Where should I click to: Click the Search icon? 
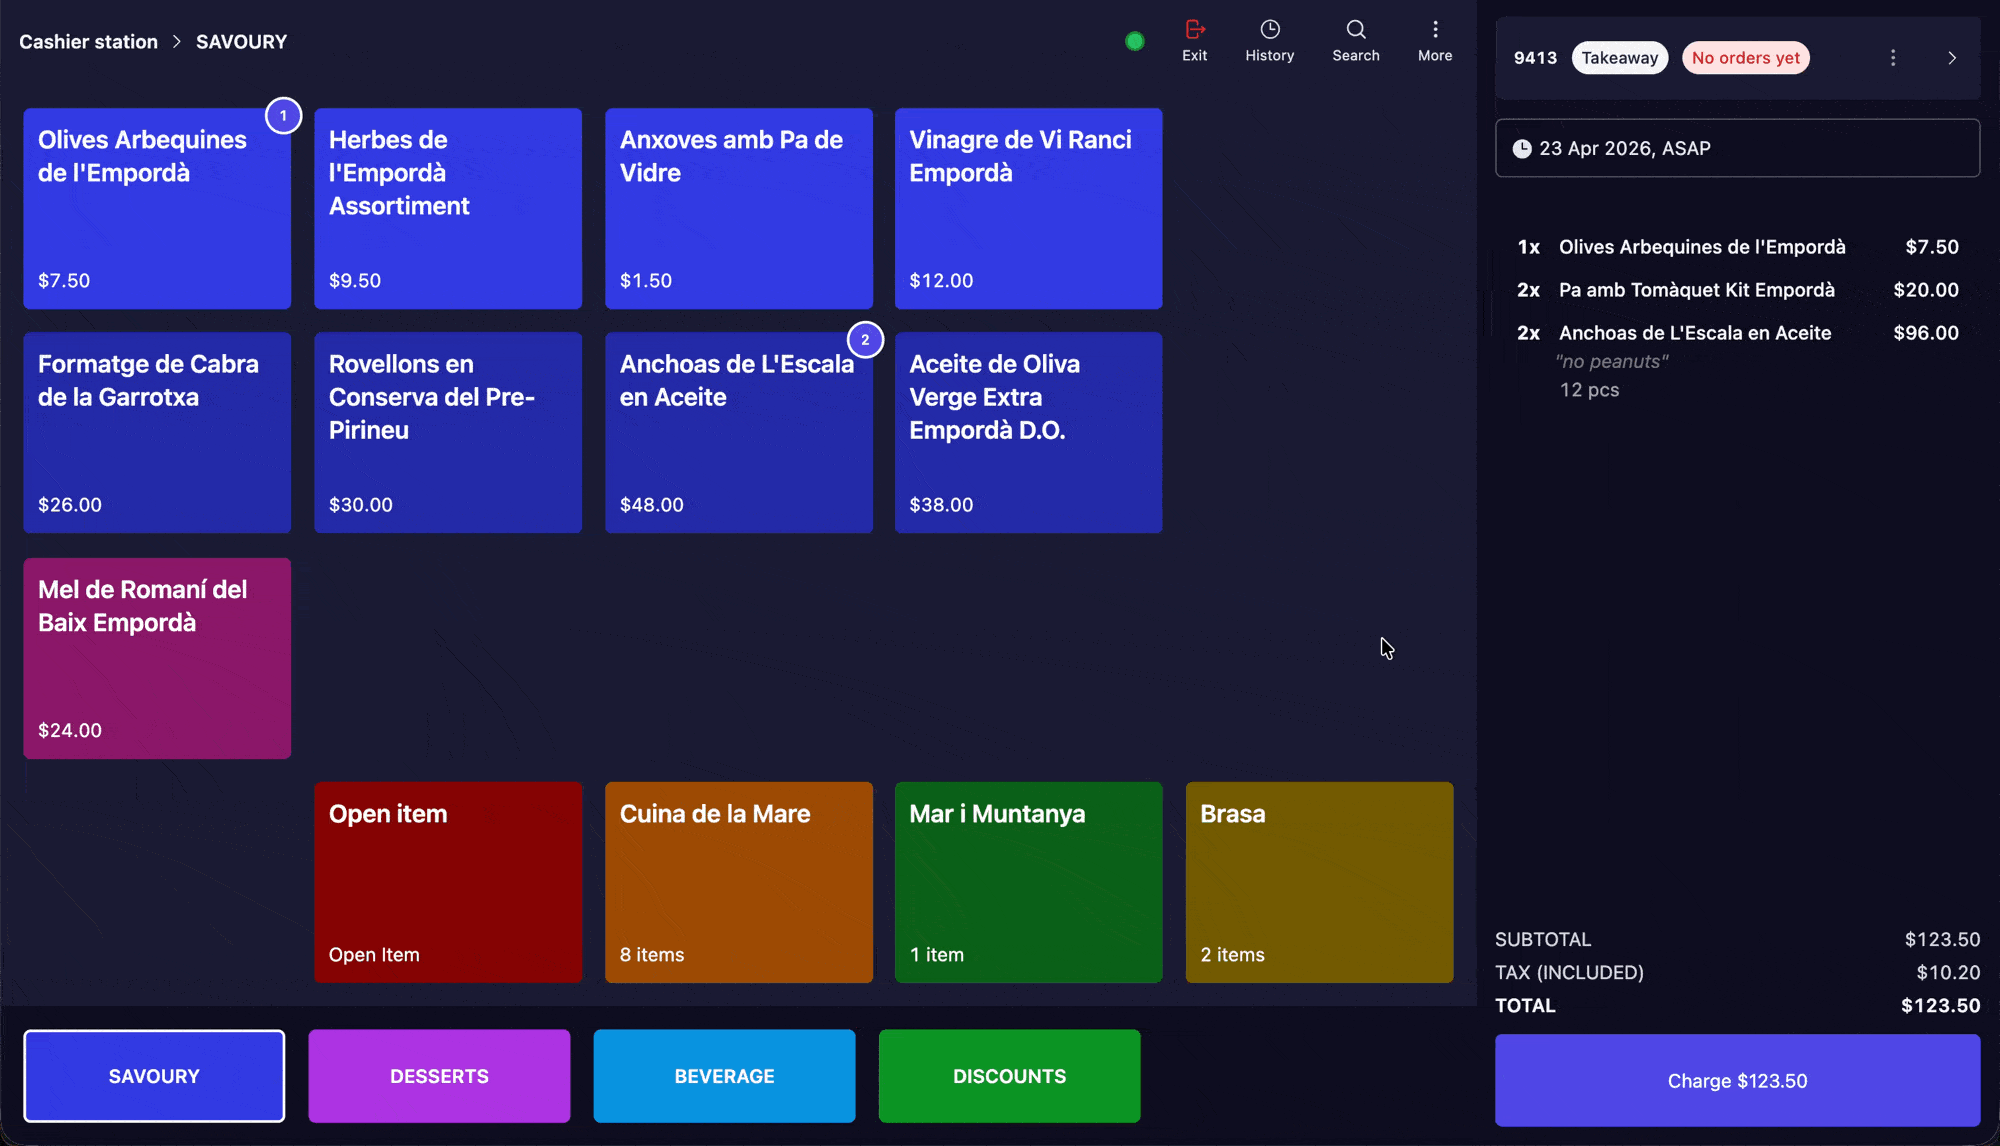1356,40
